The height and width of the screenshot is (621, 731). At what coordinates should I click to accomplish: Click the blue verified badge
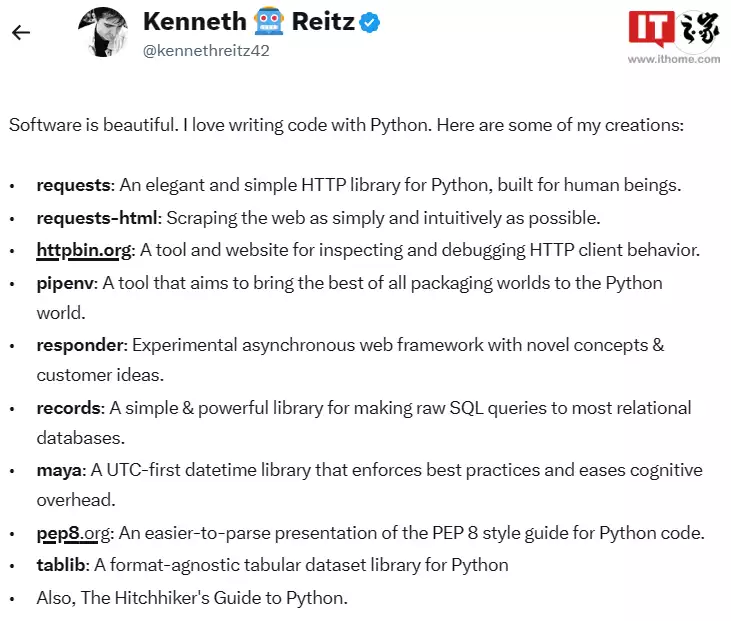coord(370,22)
